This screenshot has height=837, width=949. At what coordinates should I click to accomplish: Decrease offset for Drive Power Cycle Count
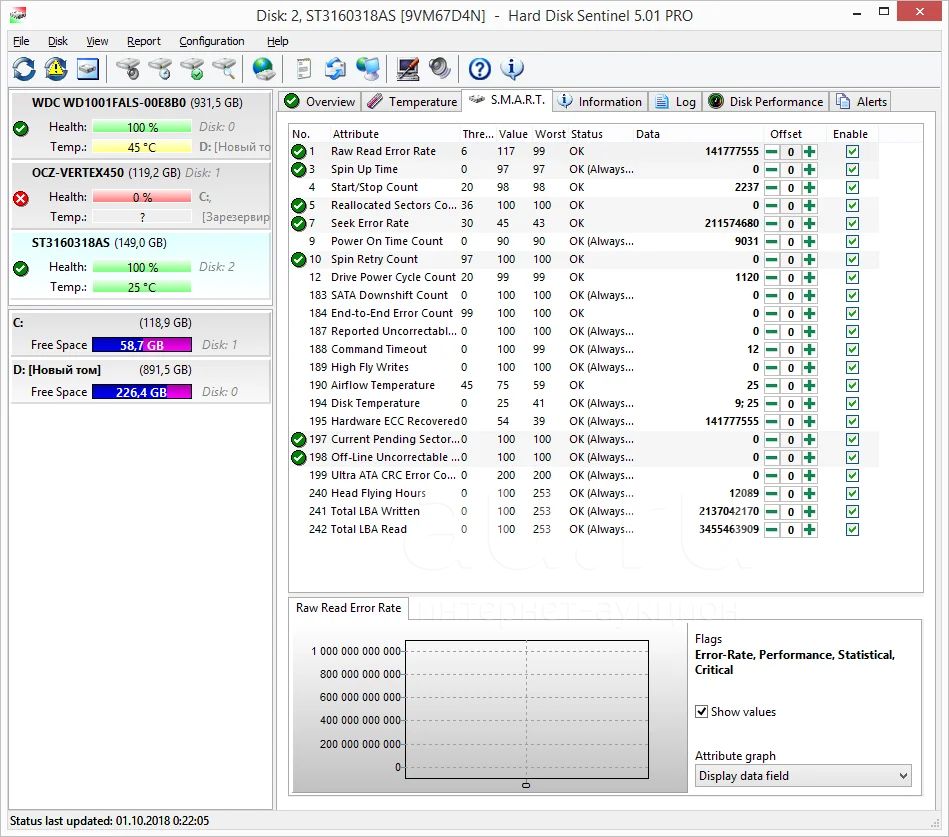point(772,278)
